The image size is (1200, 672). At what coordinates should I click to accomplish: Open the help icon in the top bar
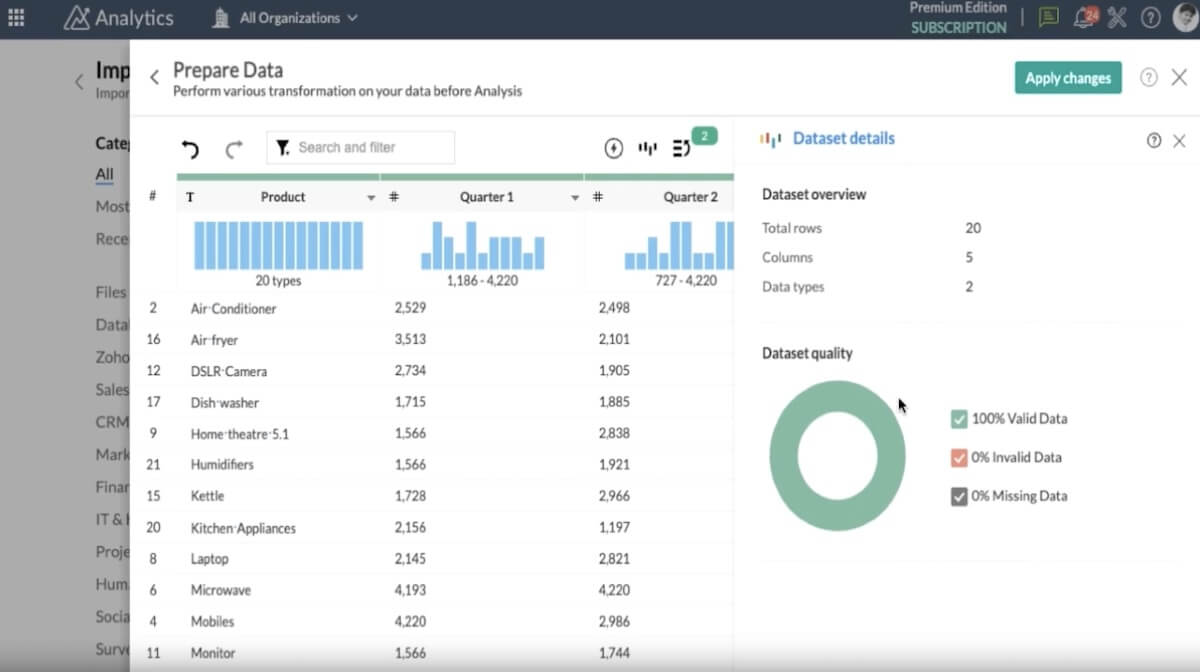click(1150, 18)
